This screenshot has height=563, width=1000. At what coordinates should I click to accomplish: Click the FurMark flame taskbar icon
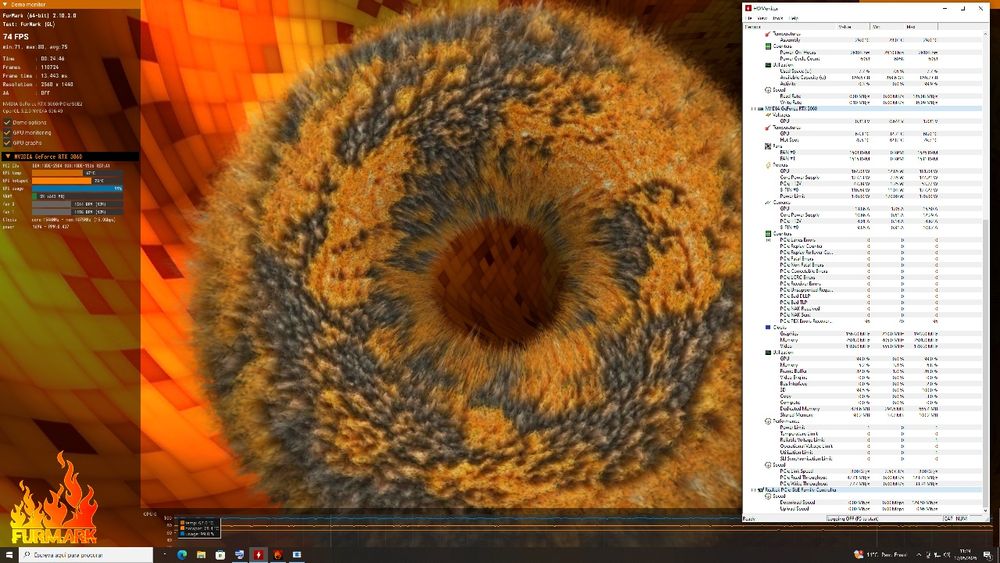(277, 555)
